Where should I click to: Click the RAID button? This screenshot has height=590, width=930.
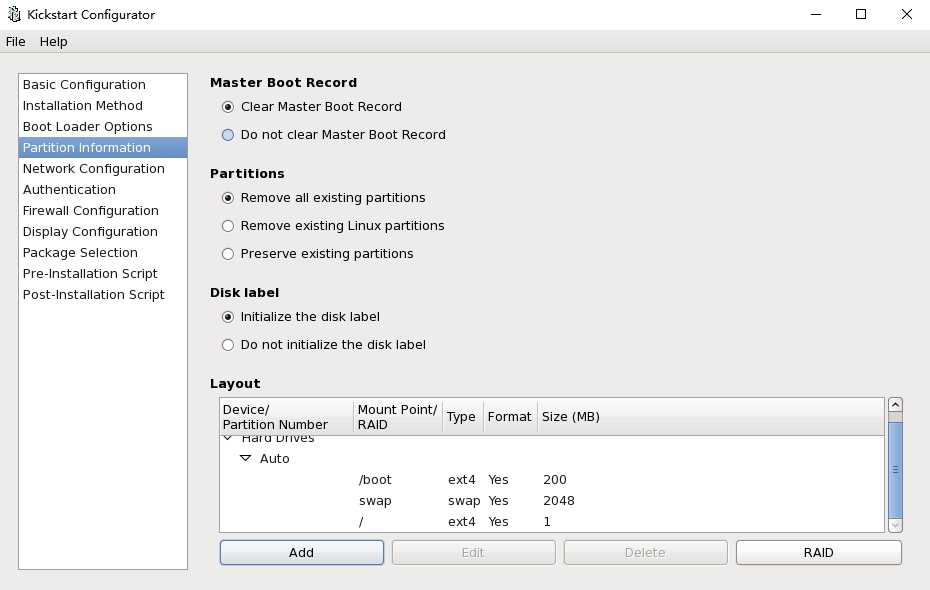pyautogui.click(x=818, y=553)
